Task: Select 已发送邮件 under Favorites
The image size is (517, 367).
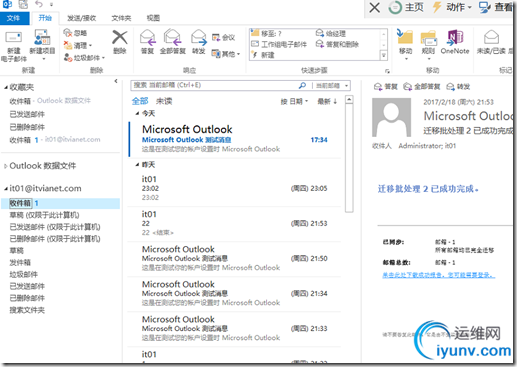Action: tap(27, 114)
